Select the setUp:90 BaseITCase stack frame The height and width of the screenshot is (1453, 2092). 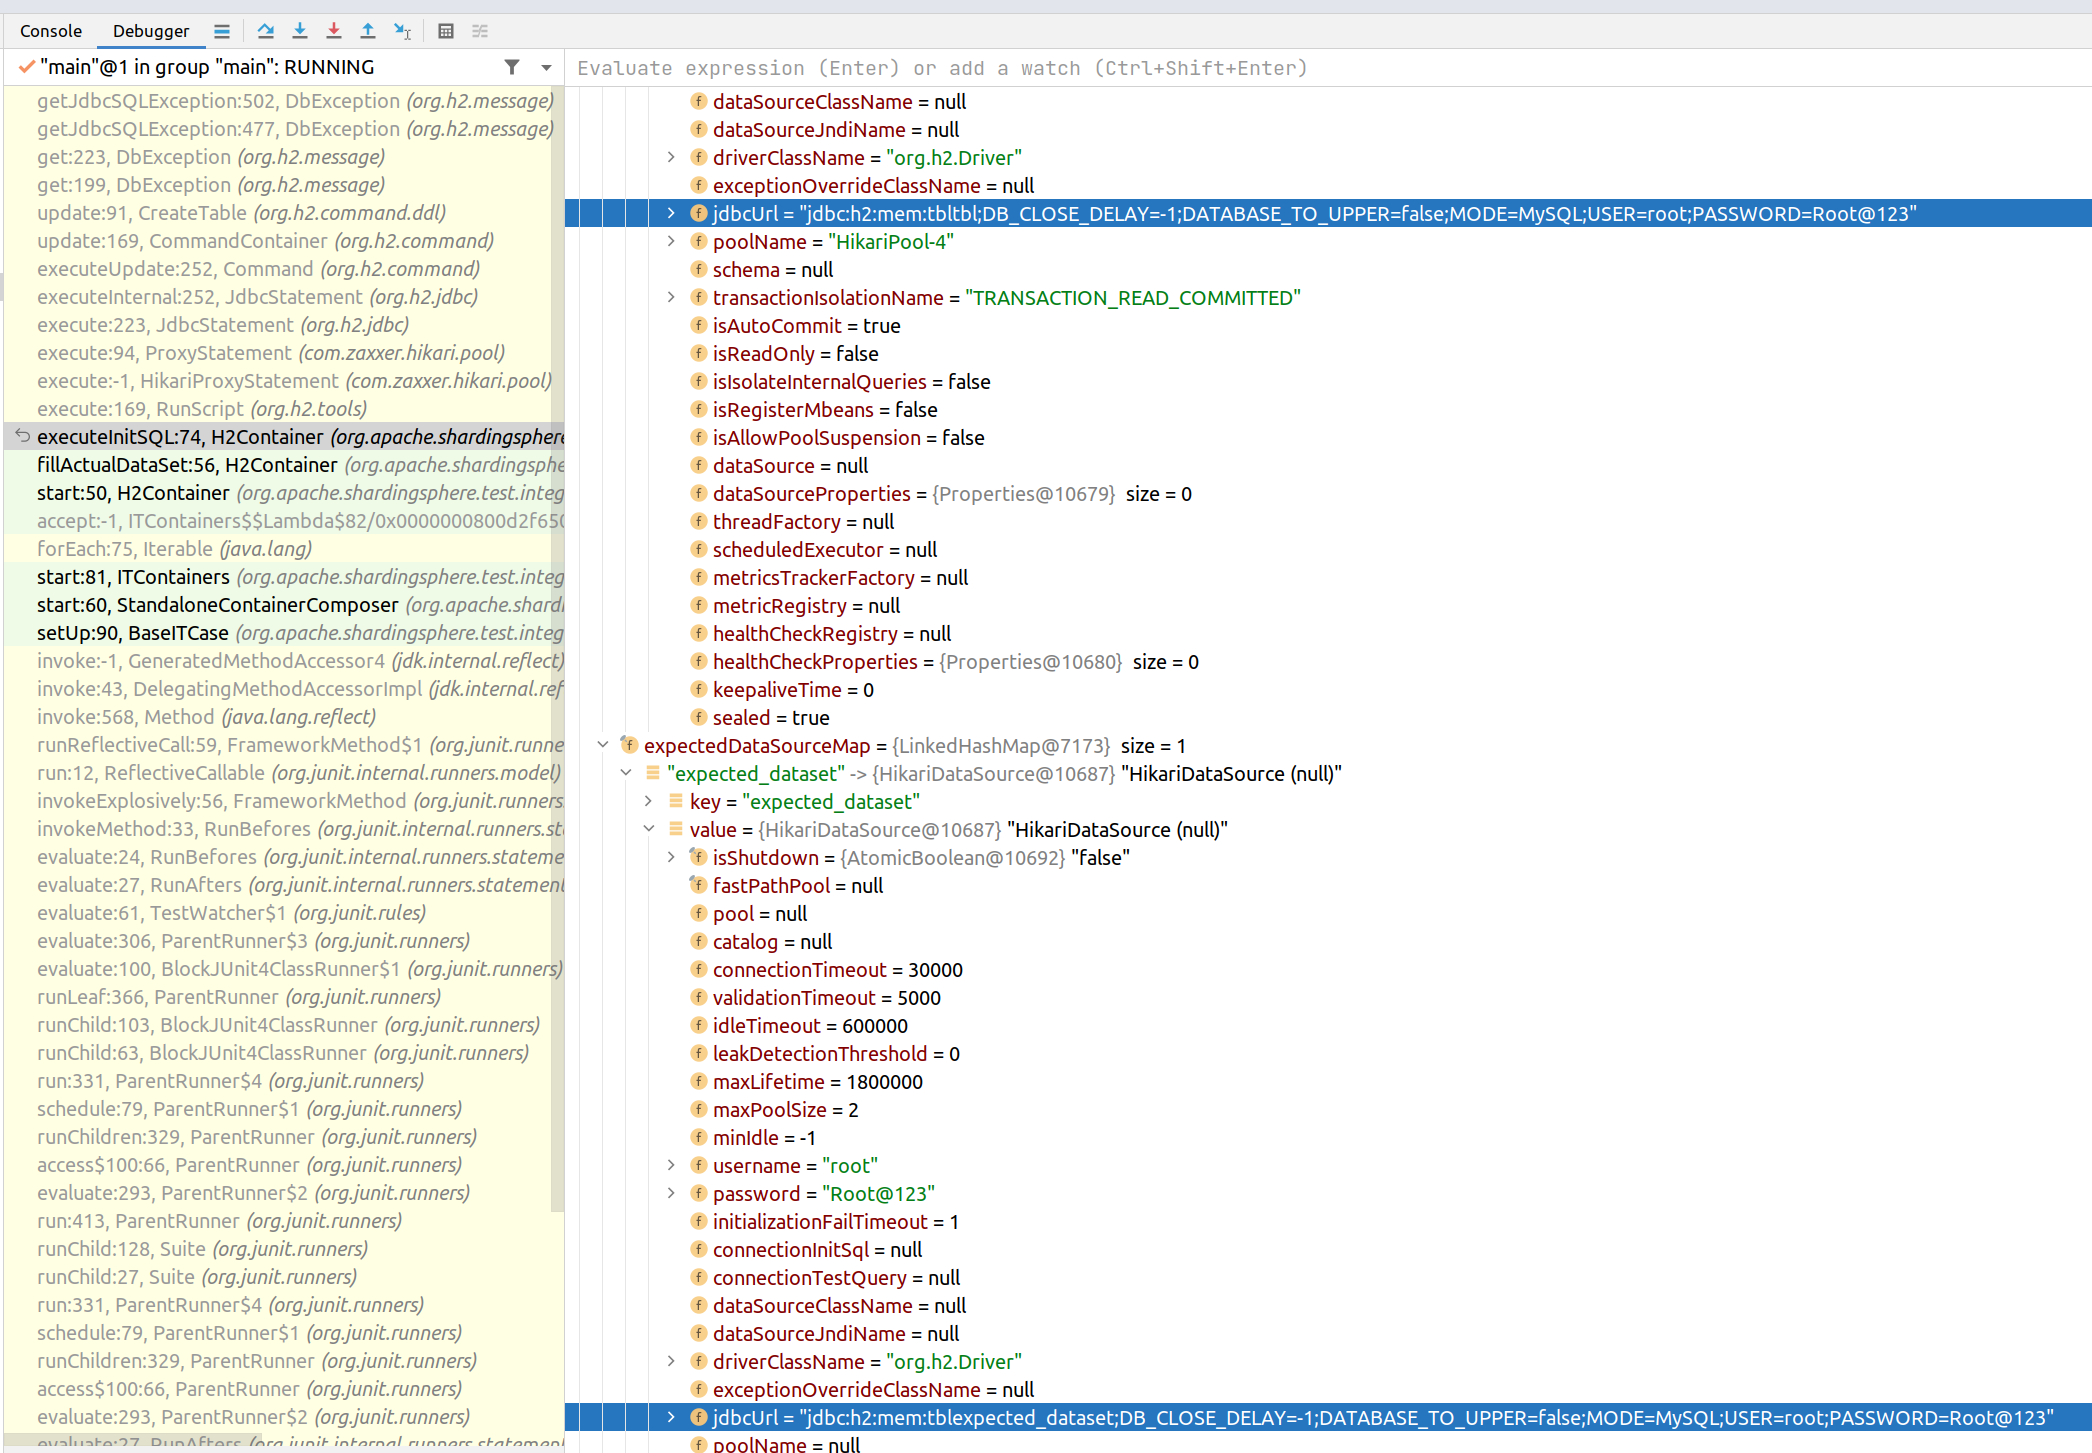135,632
